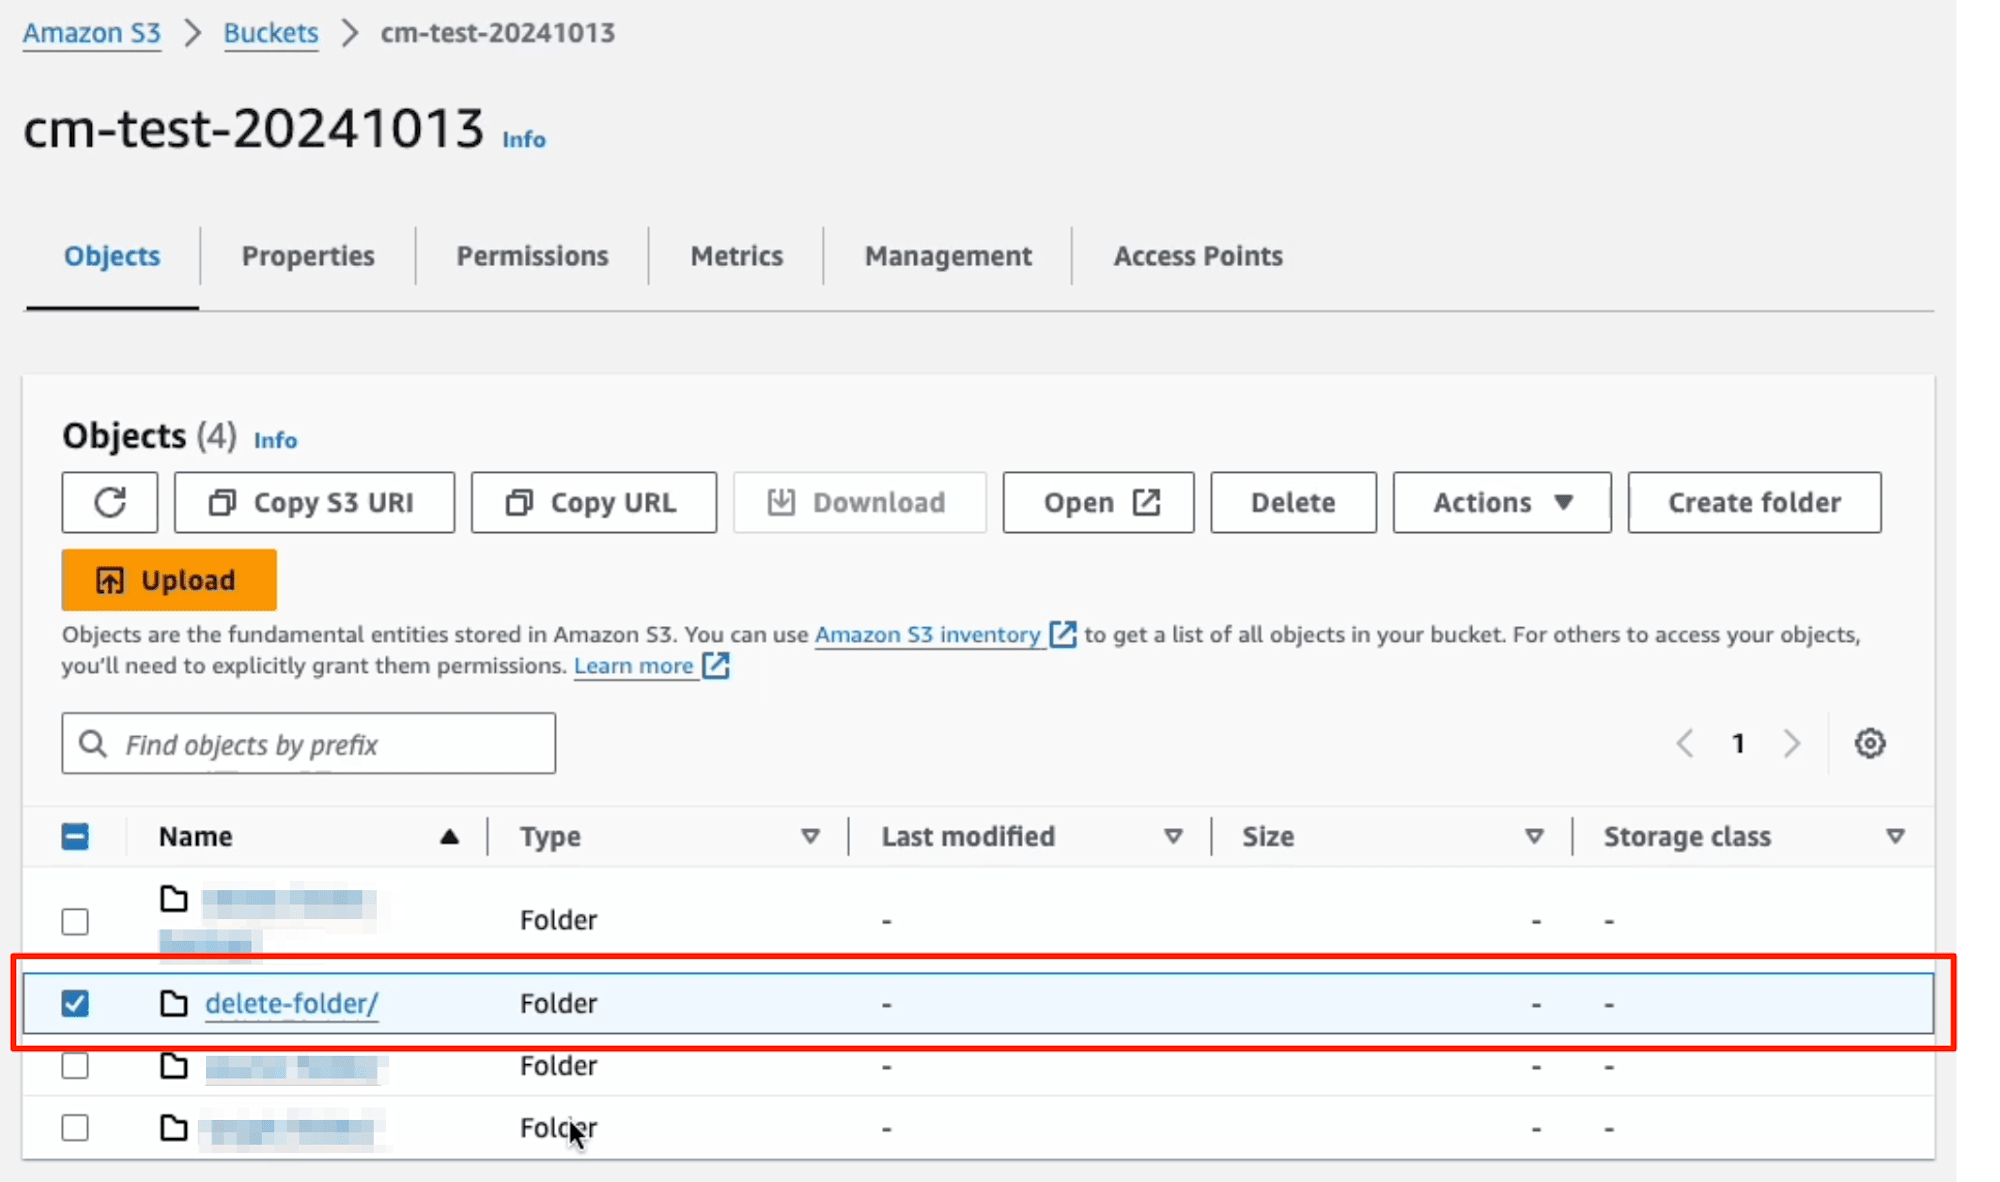This screenshot has height=1182, width=2000.
Task: Open the delete-folder/ link
Action: click(x=292, y=1003)
